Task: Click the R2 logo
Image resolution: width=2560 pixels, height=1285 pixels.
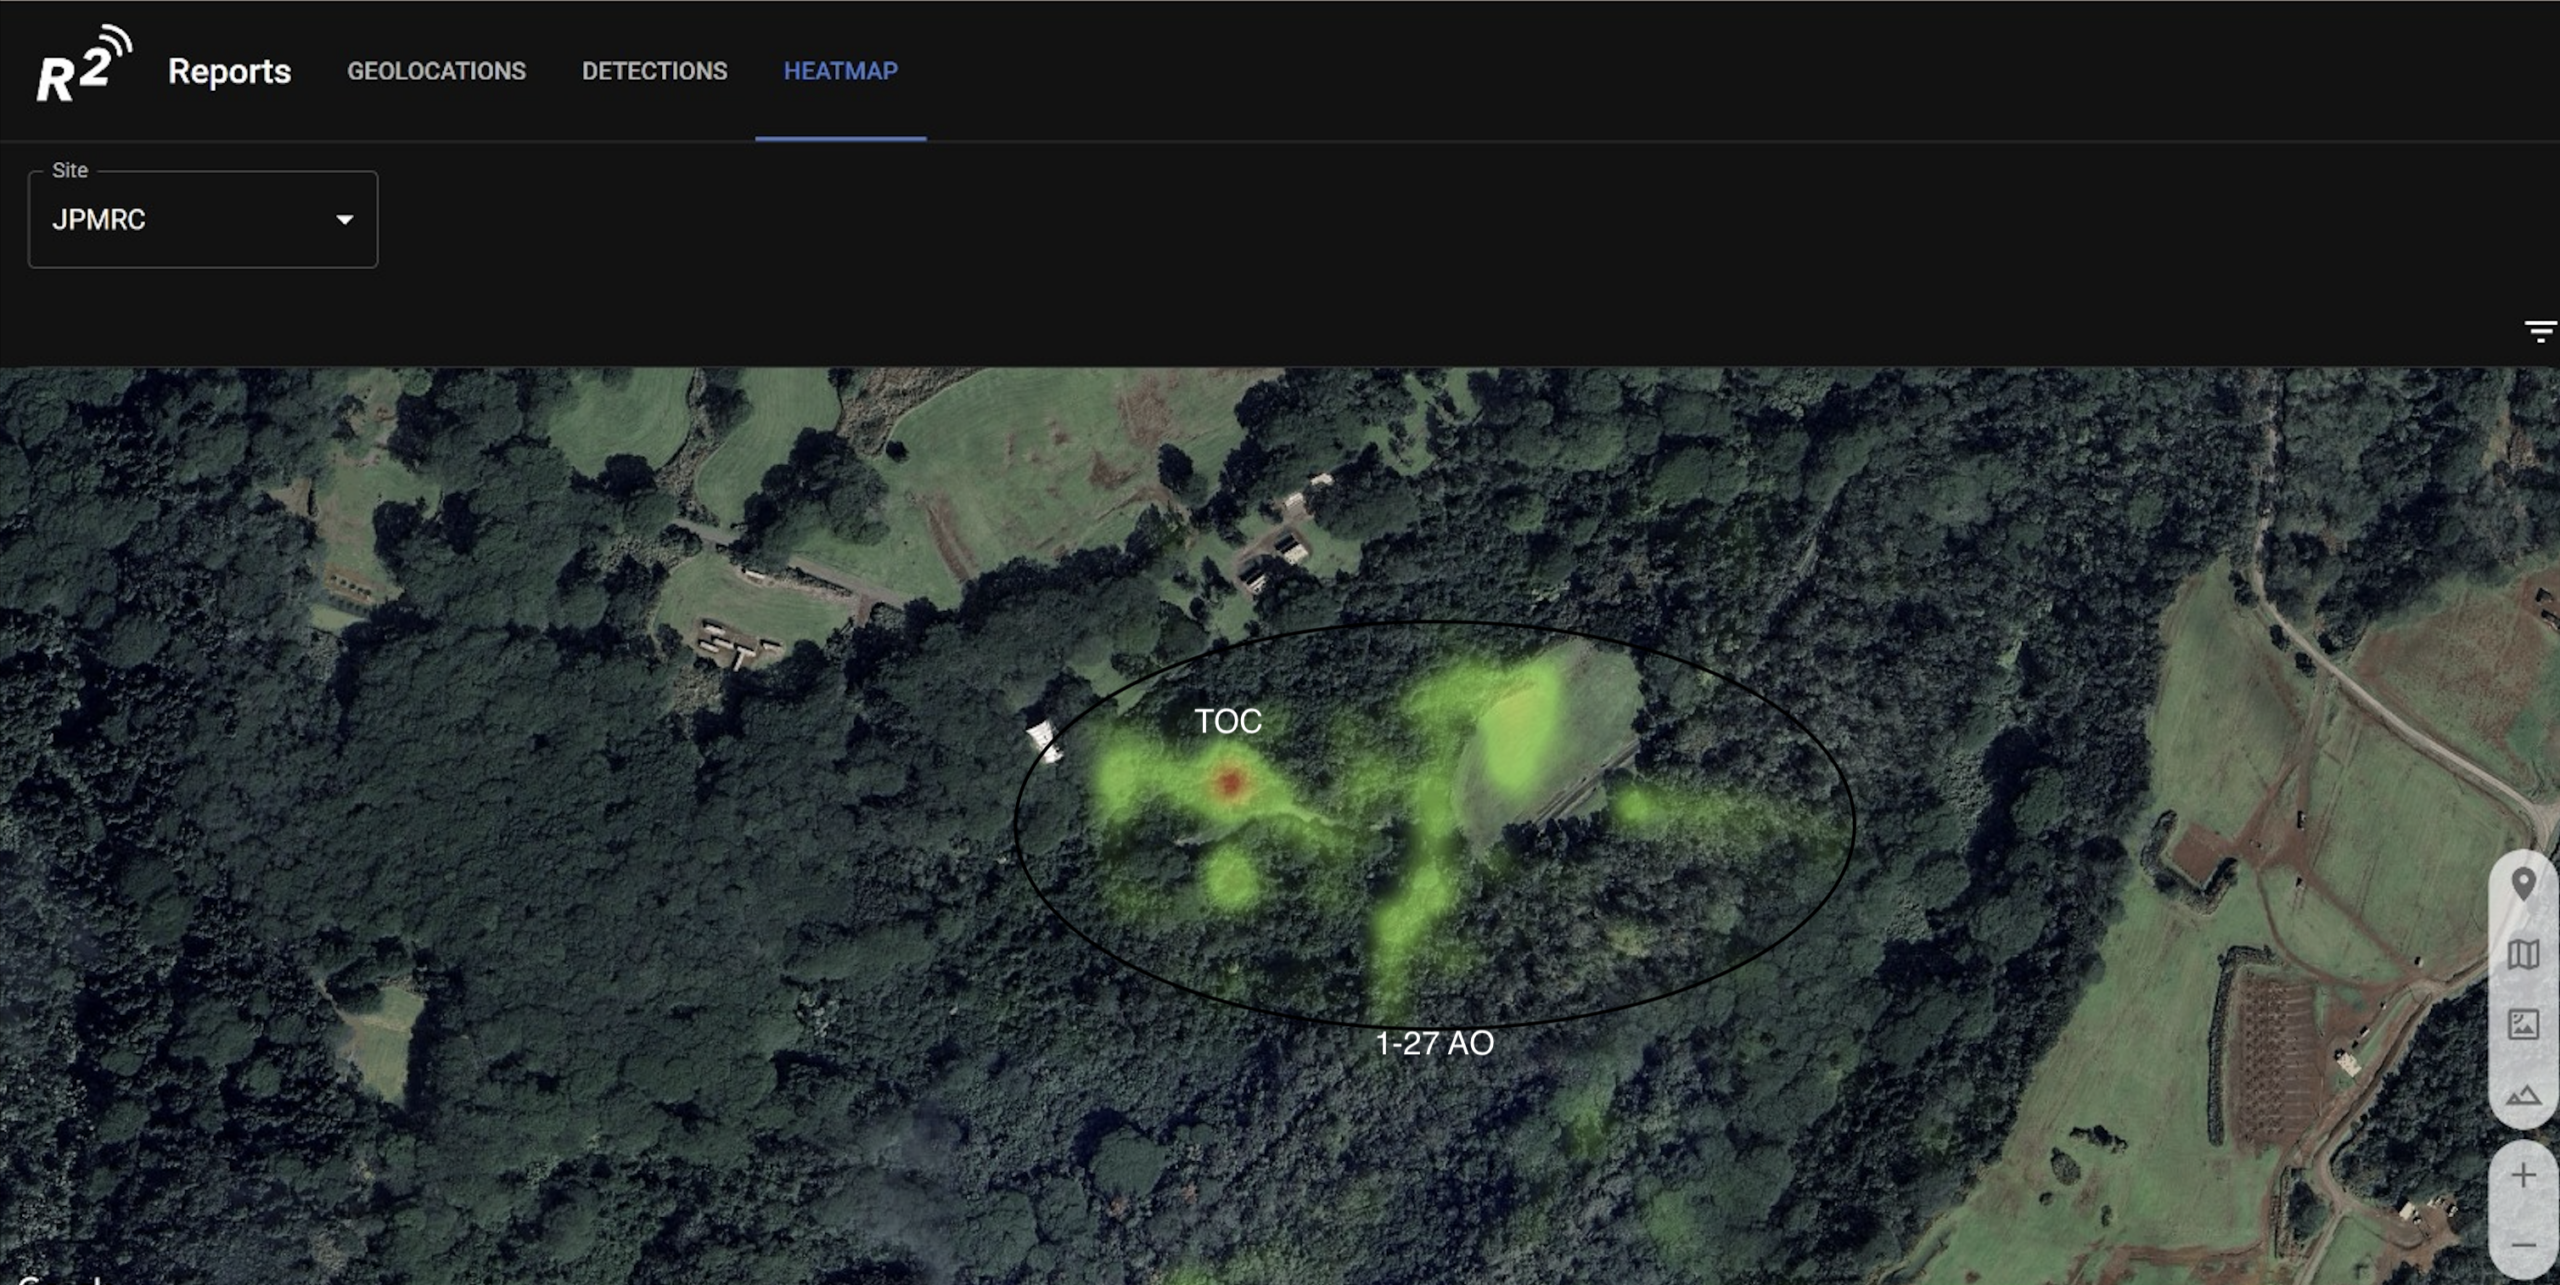Action: [84, 65]
